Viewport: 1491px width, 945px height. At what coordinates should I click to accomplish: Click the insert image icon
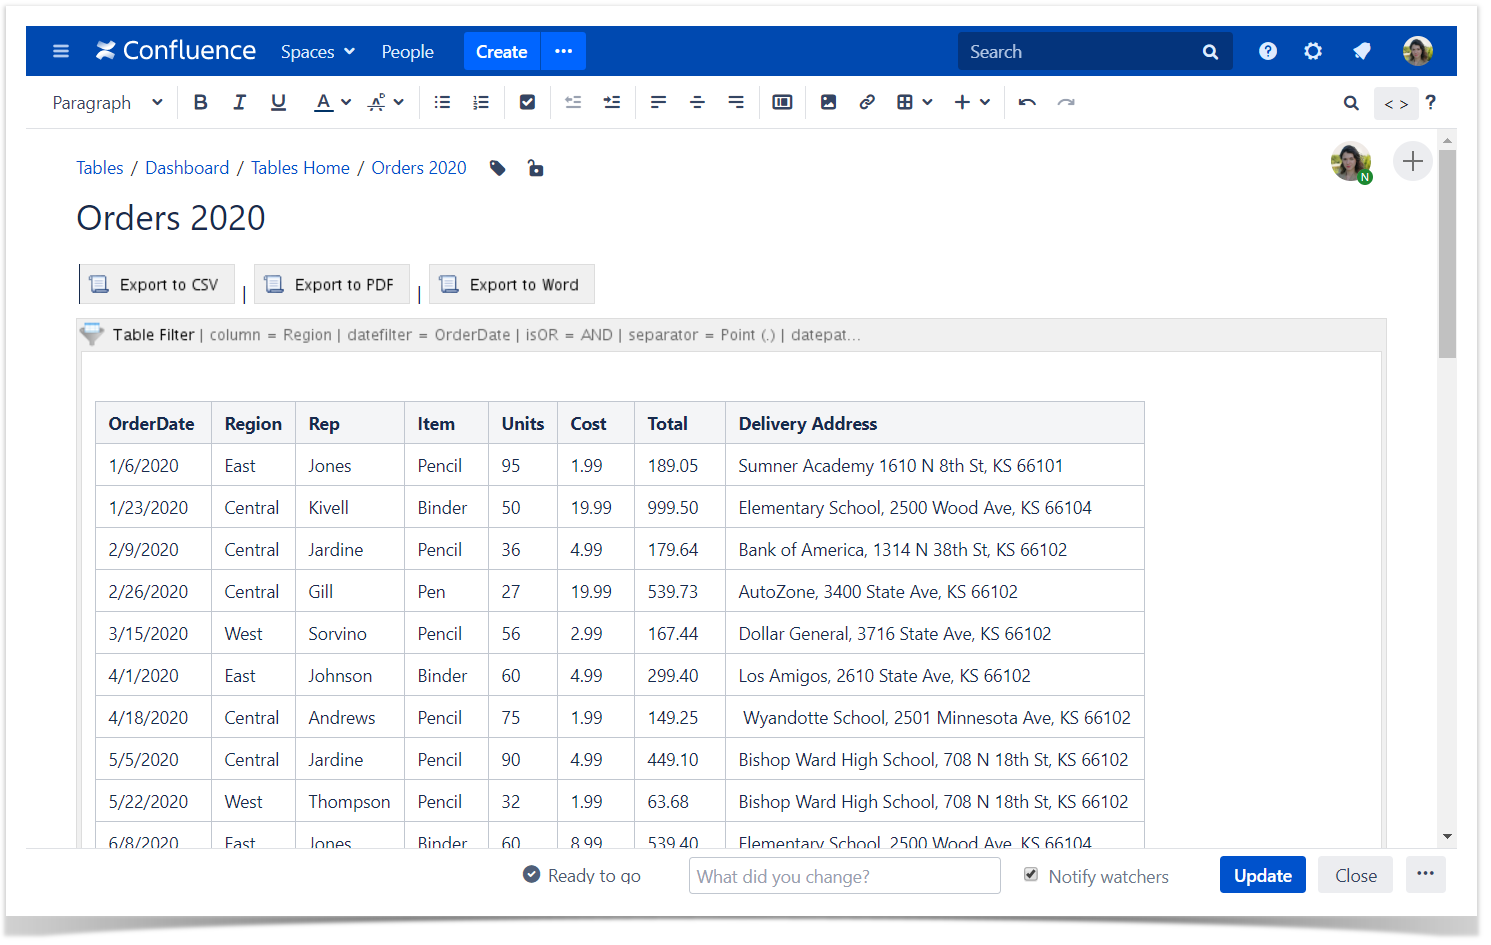(x=828, y=102)
